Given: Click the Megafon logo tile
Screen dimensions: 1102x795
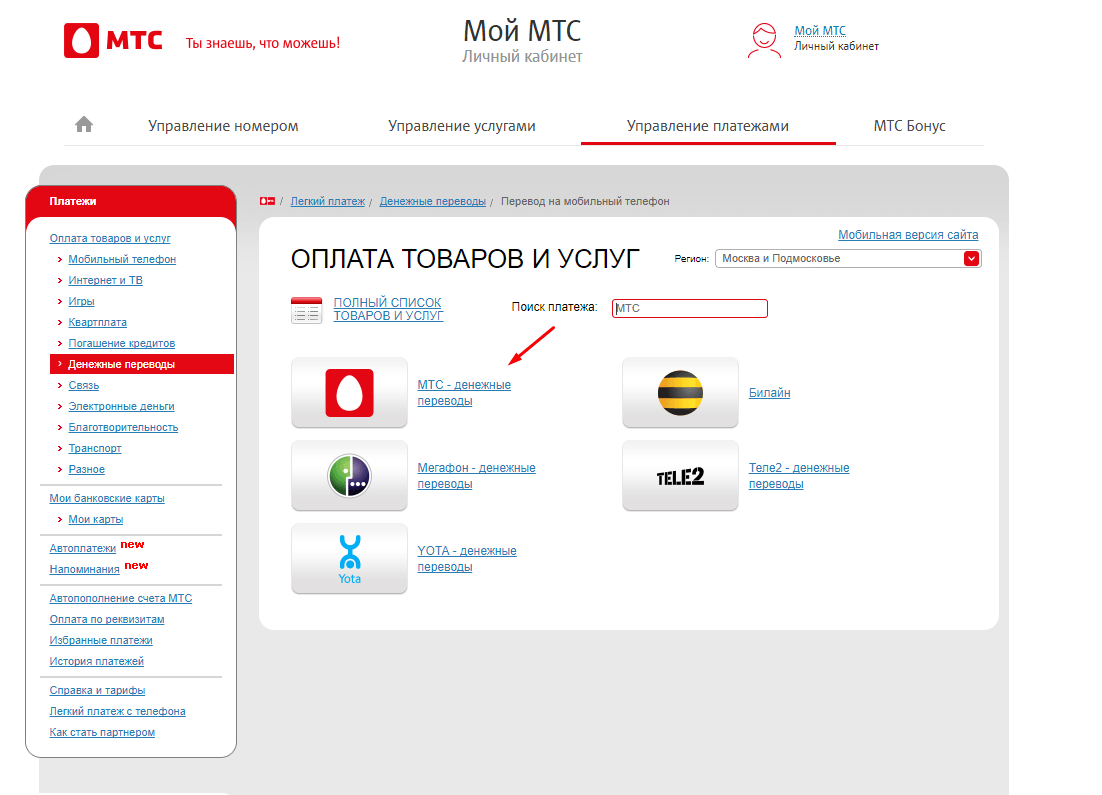Looking at the screenshot, I should (x=349, y=476).
